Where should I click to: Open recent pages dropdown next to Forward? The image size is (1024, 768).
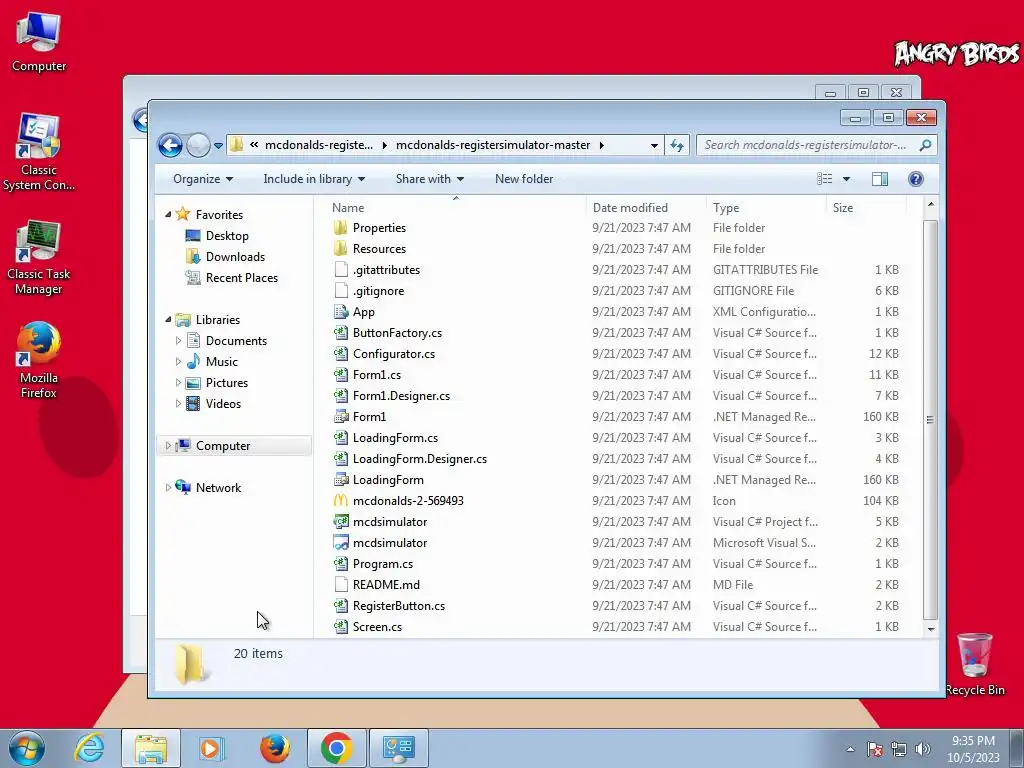point(218,146)
